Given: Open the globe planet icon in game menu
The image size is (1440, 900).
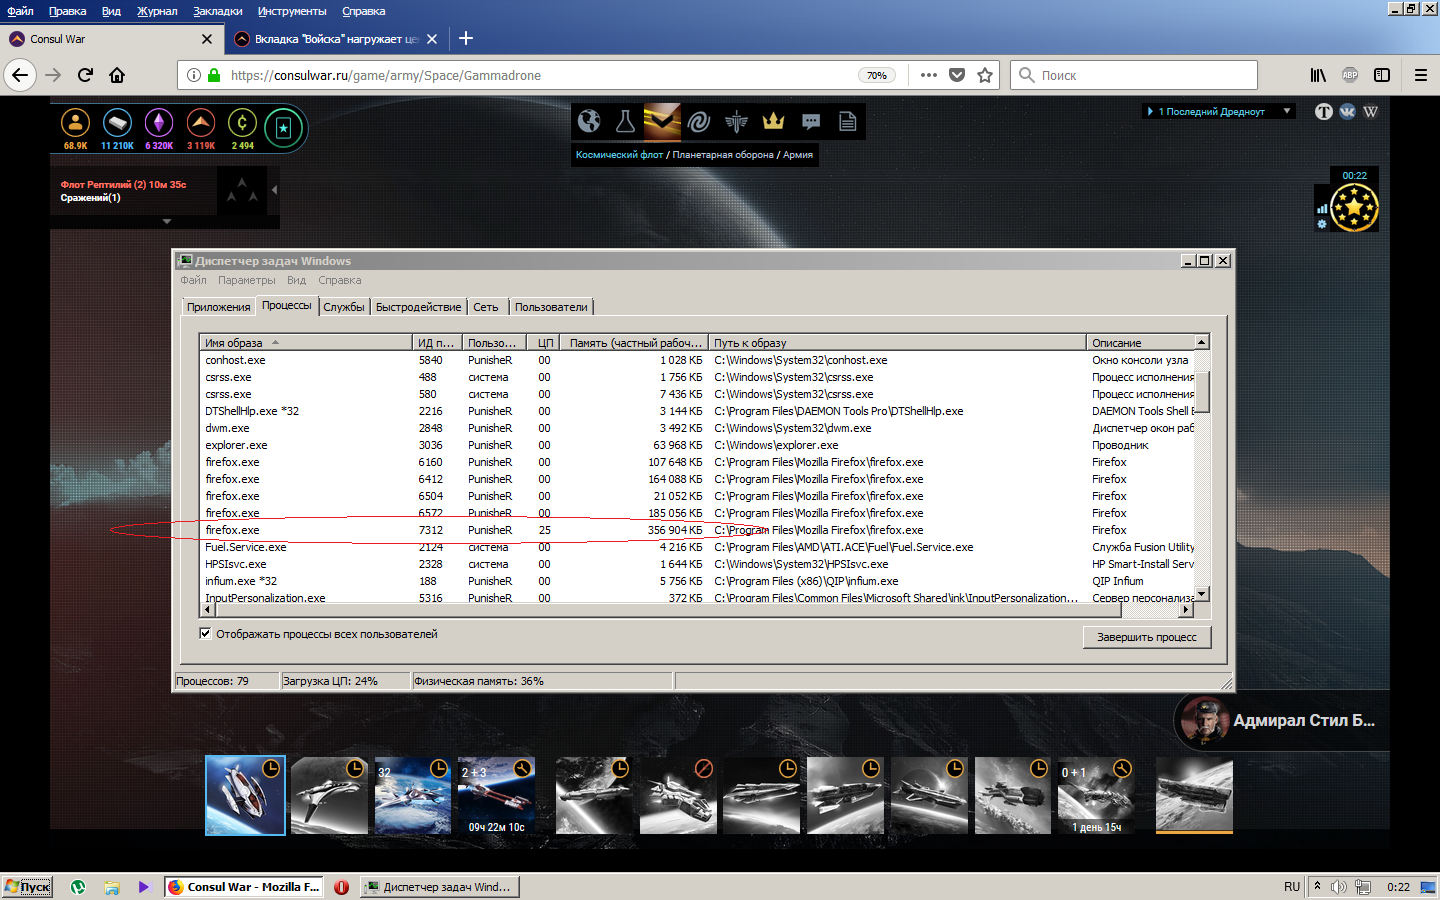Looking at the screenshot, I should coord(589,121).
